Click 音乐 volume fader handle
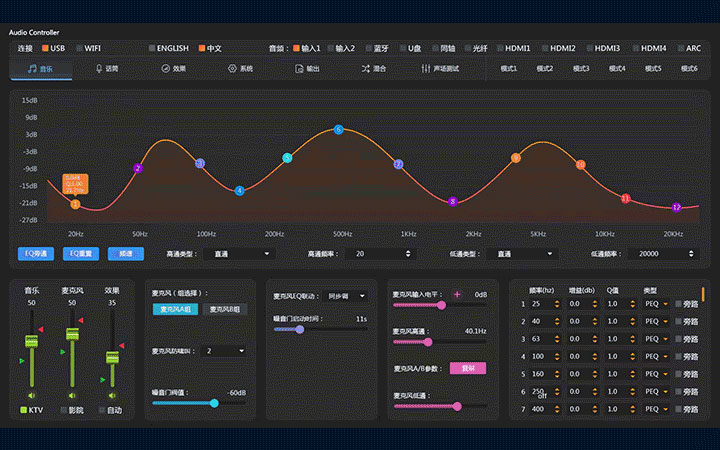This screenshot has height=450, width=720. point(31,341)
